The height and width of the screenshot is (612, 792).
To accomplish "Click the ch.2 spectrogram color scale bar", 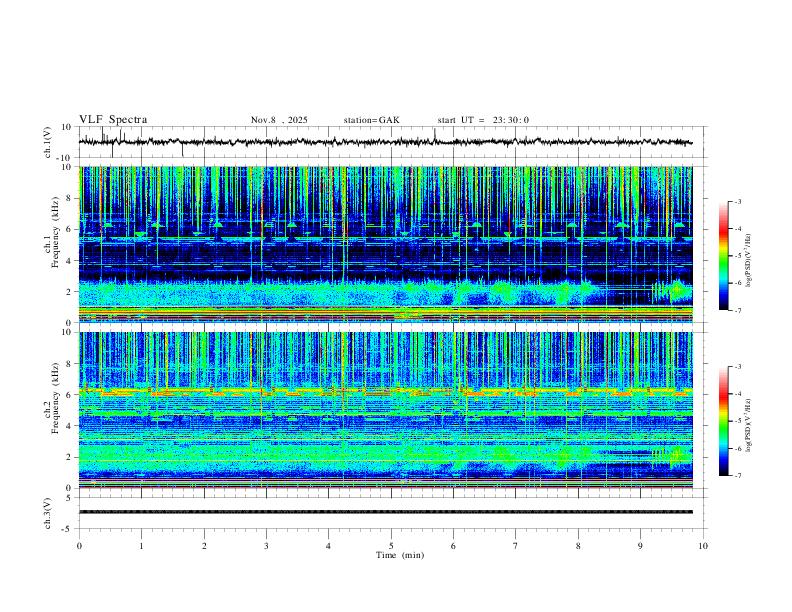I will (723, 421).
